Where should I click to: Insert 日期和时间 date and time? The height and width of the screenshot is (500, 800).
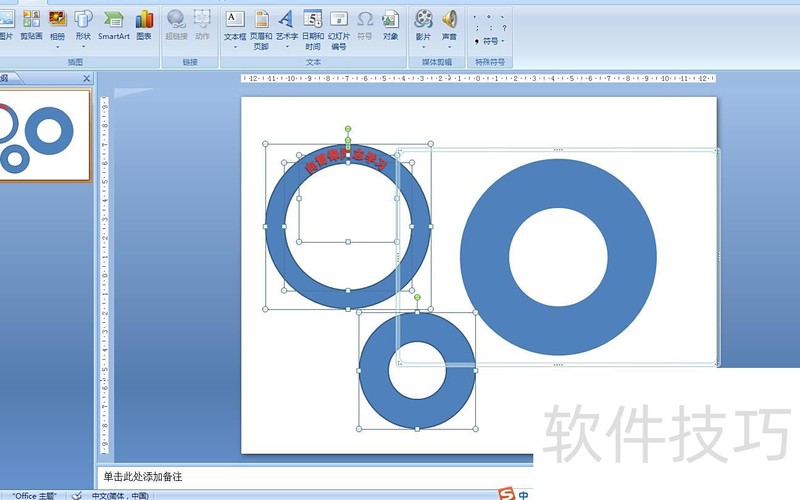click(x=313, y=28)
